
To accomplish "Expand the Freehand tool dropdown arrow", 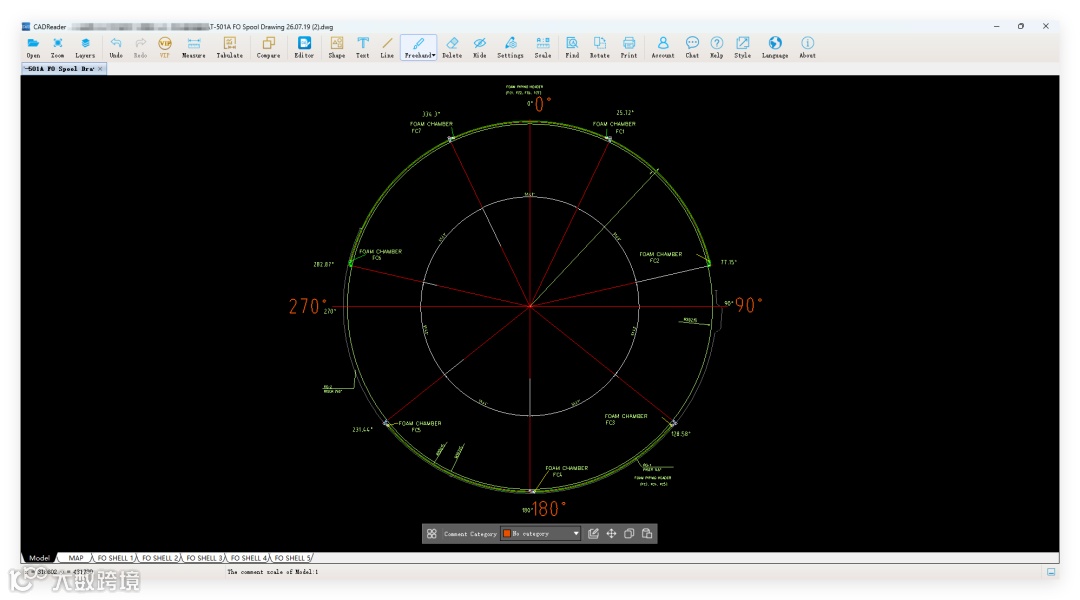I will [x=434, y=56].
